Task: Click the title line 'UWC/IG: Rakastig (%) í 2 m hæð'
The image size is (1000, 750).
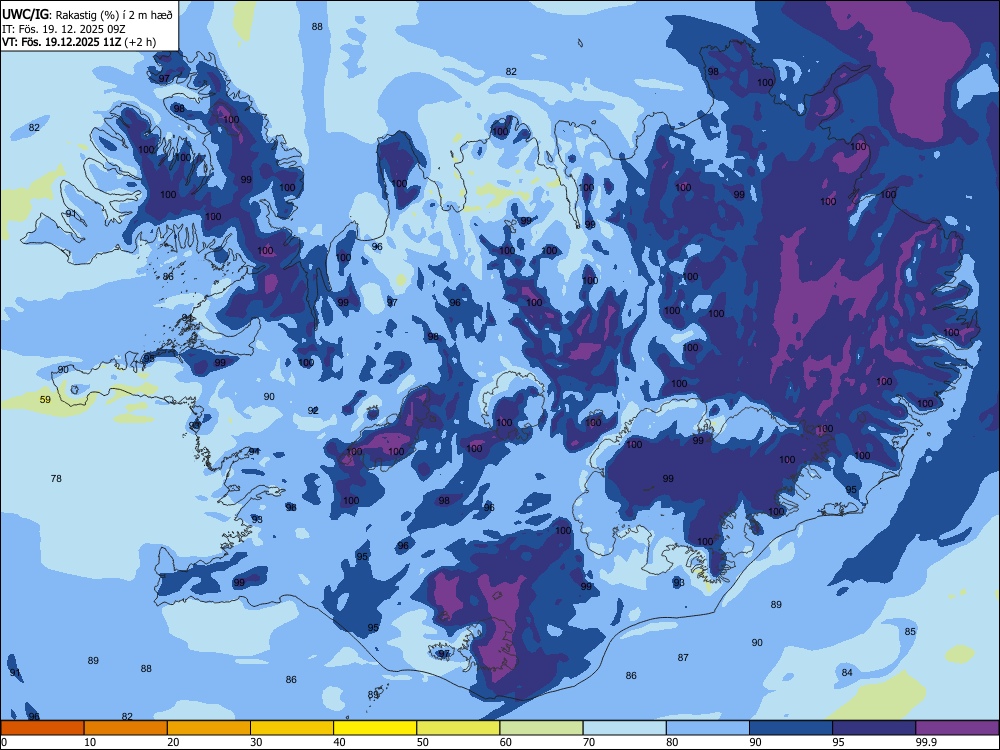Action: pyautogui.click(x=87, y=14)
